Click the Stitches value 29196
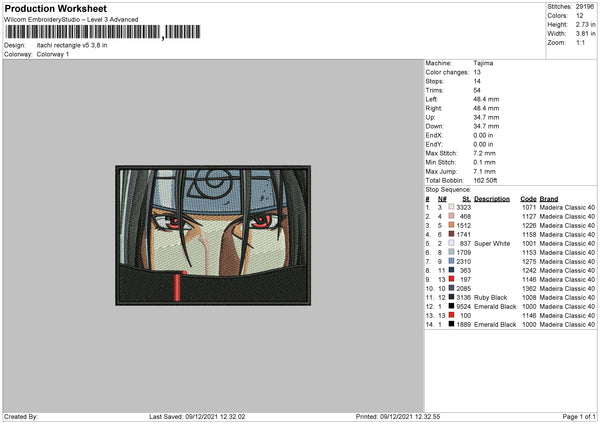Viewport: 600px width, 424px height. click(585, 7)
